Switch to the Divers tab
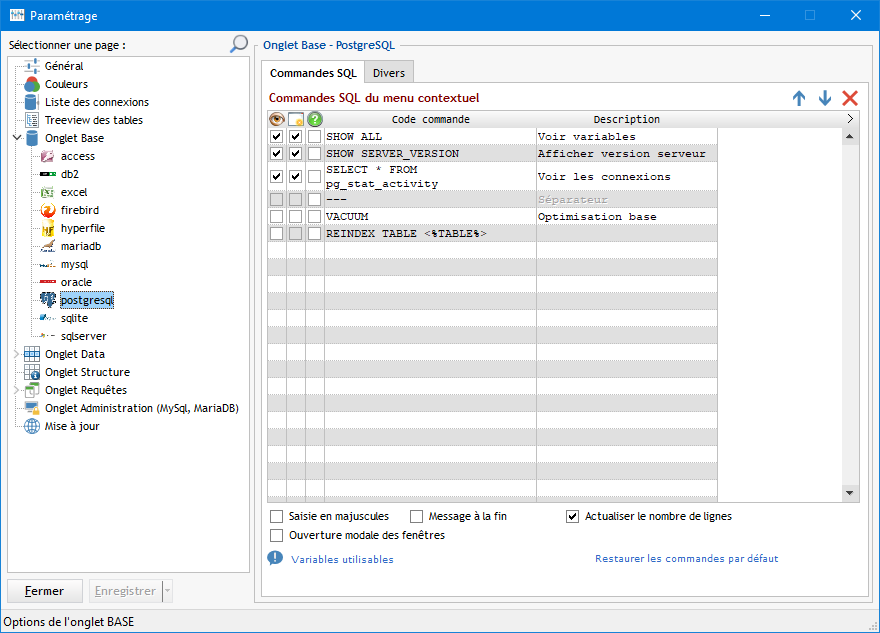Viewport: 880px width, 633px height. click(x=389, y=73)
